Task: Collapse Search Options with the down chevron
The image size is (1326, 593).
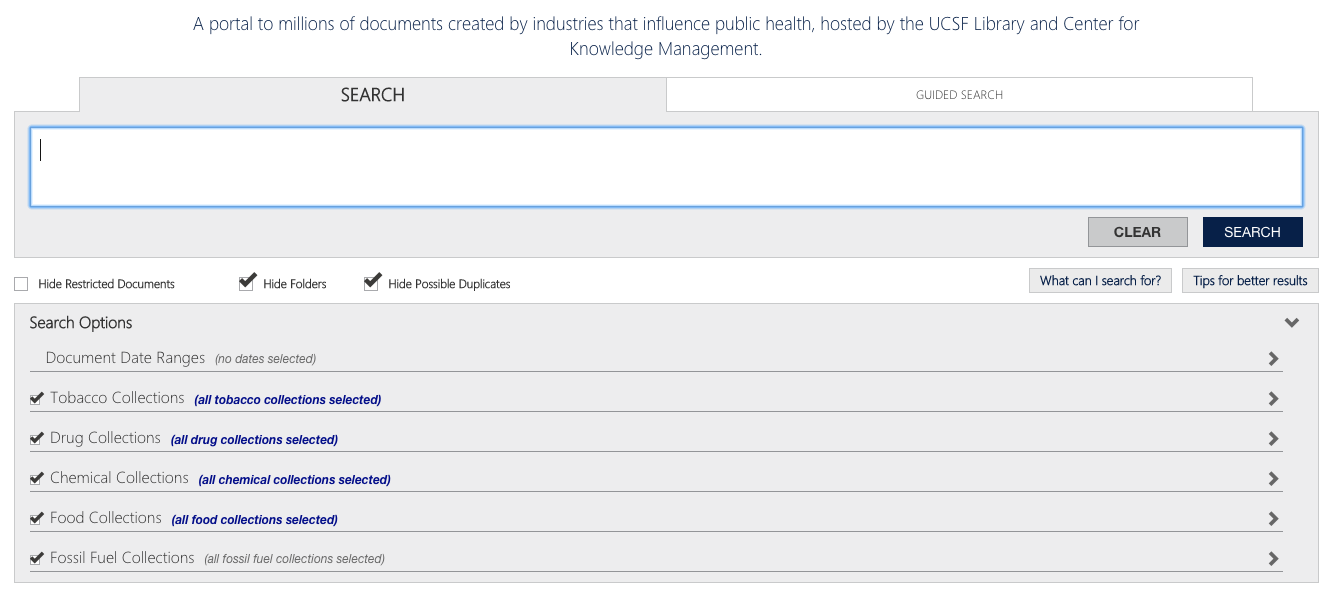Action: [1292, 323]
